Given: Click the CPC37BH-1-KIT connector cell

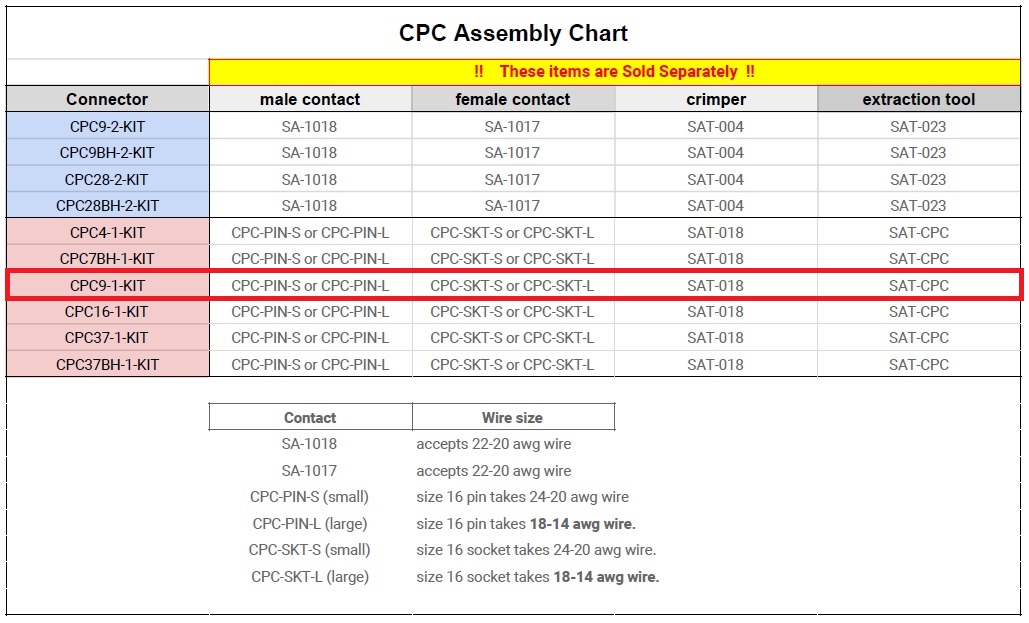Looking at the screenshot, I should click(108, 364).
